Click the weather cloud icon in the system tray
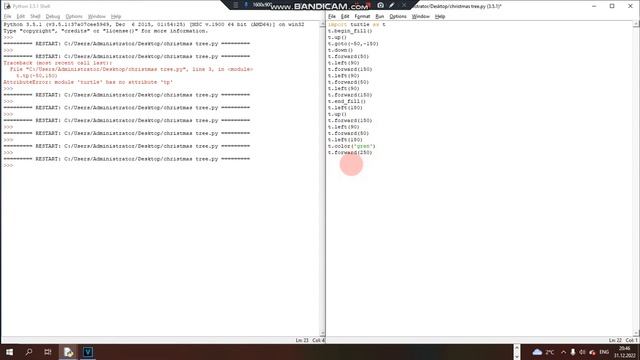 coord(537,352)
